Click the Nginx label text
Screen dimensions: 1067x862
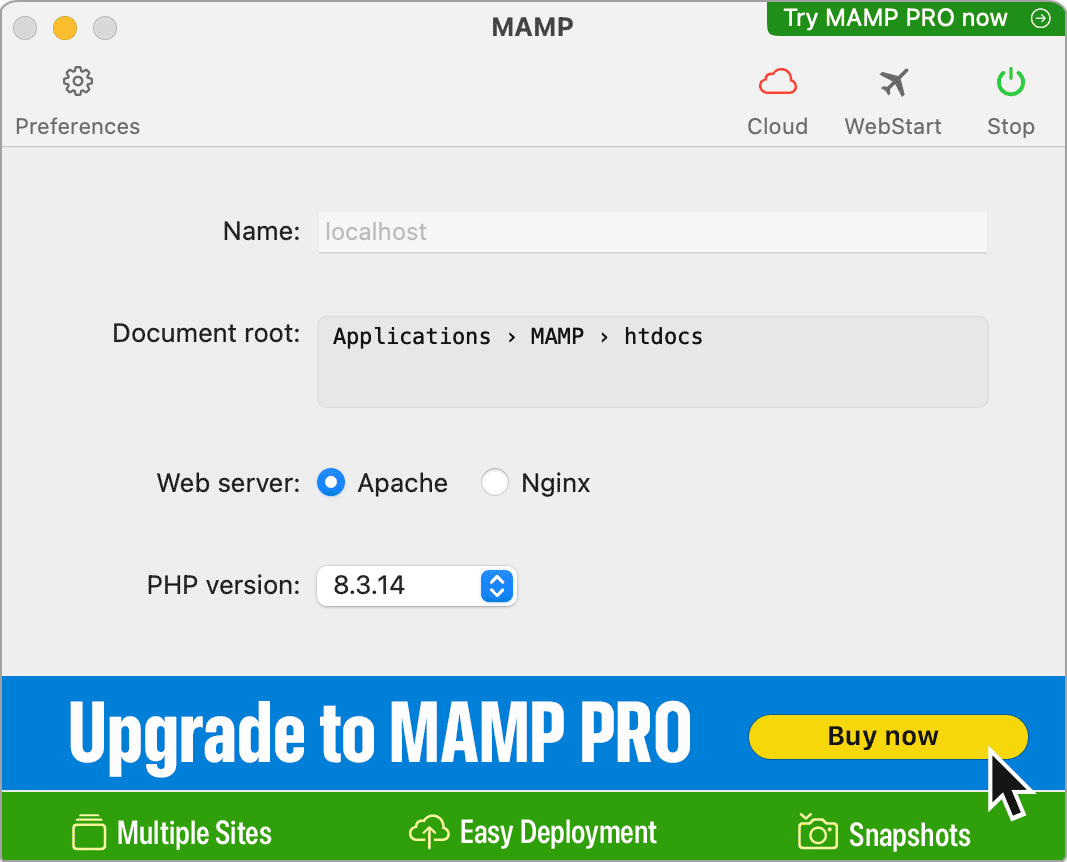(556, 484)
